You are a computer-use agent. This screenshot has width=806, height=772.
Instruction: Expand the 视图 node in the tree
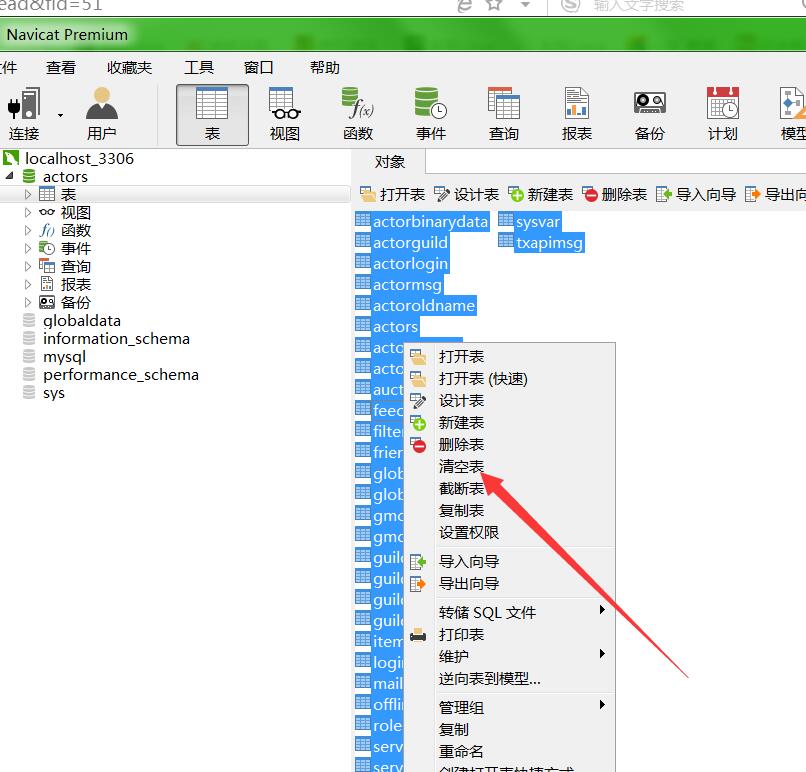click(28, 213)
